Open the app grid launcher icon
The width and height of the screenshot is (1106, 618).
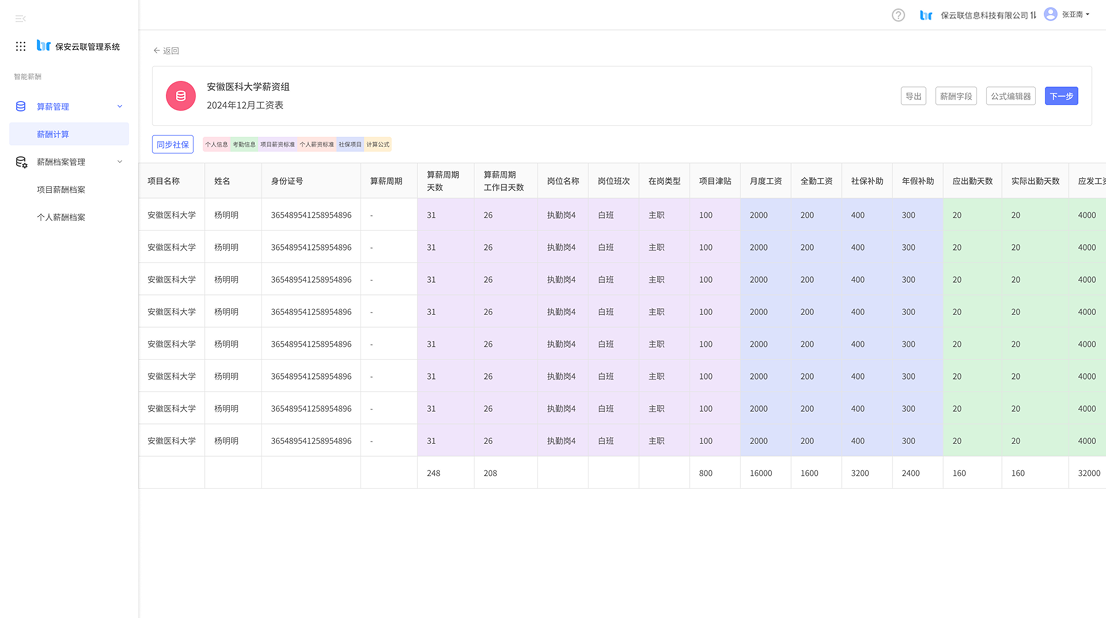point(21,46)
